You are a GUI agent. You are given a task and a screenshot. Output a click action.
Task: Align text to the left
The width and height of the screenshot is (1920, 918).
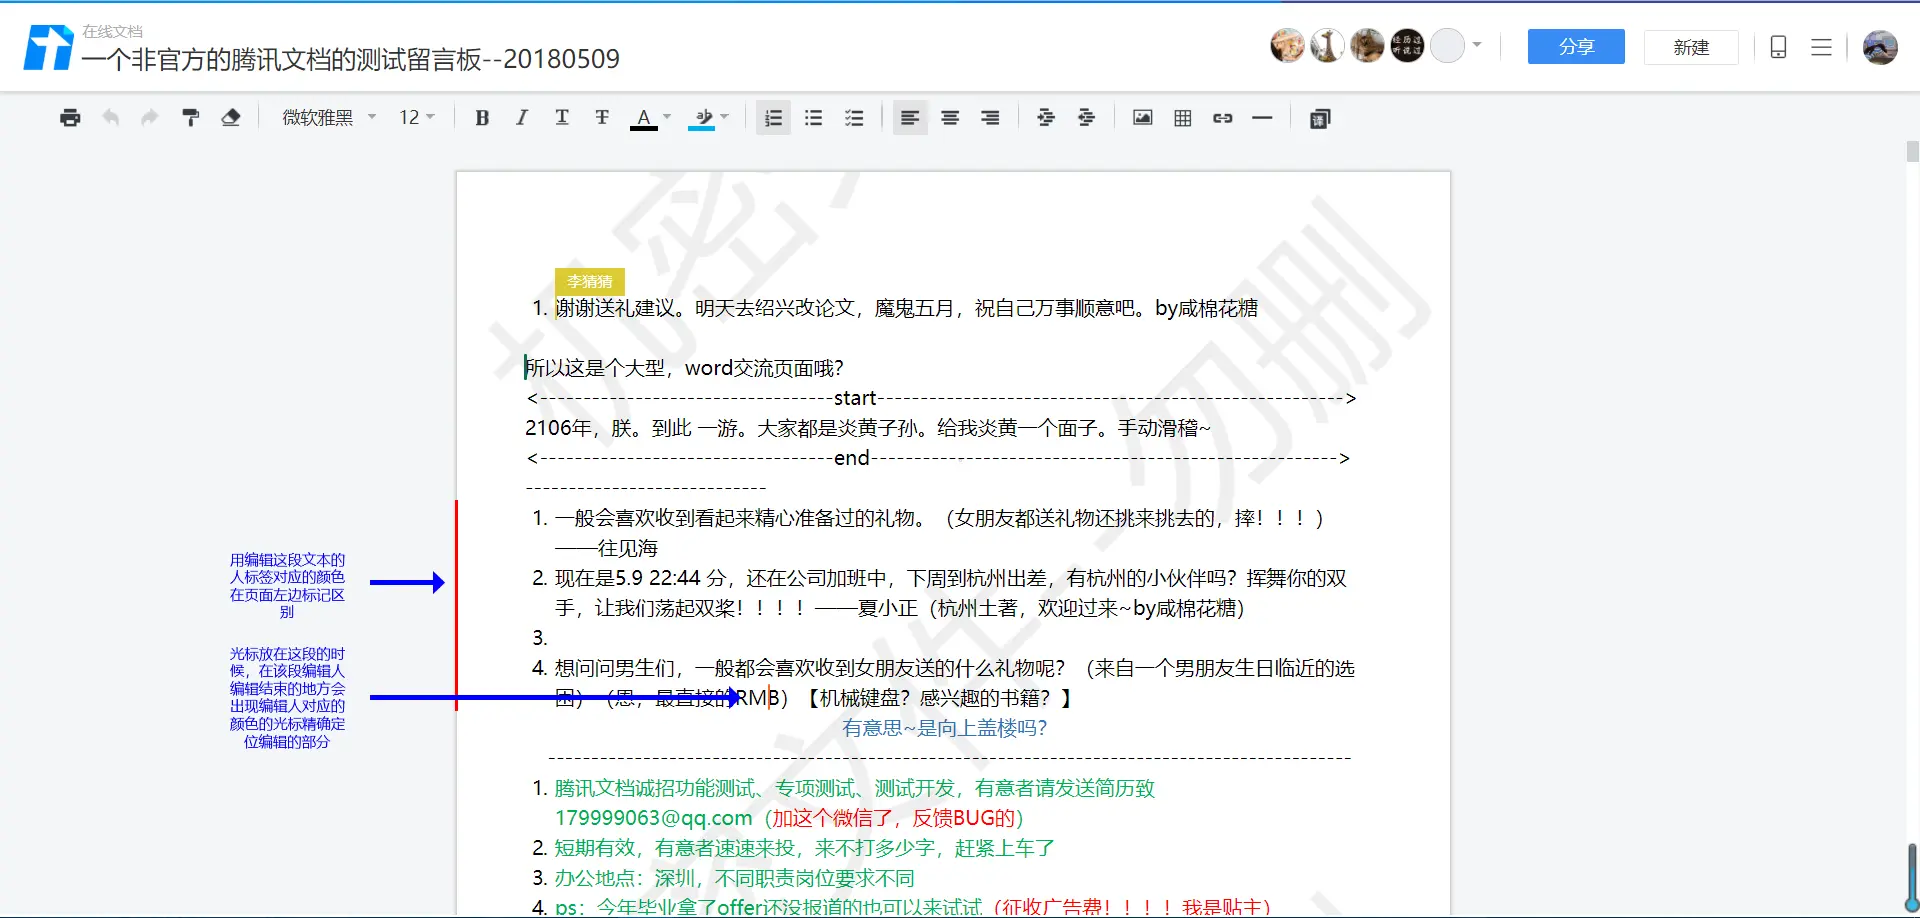[x=910, y=118]
